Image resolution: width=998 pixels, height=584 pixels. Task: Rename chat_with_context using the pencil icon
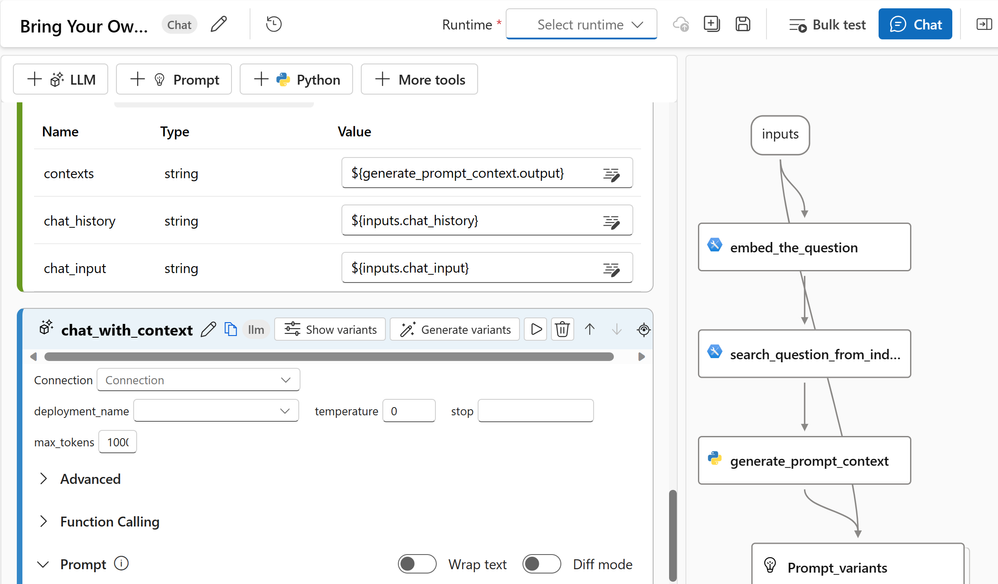point(208,329)
